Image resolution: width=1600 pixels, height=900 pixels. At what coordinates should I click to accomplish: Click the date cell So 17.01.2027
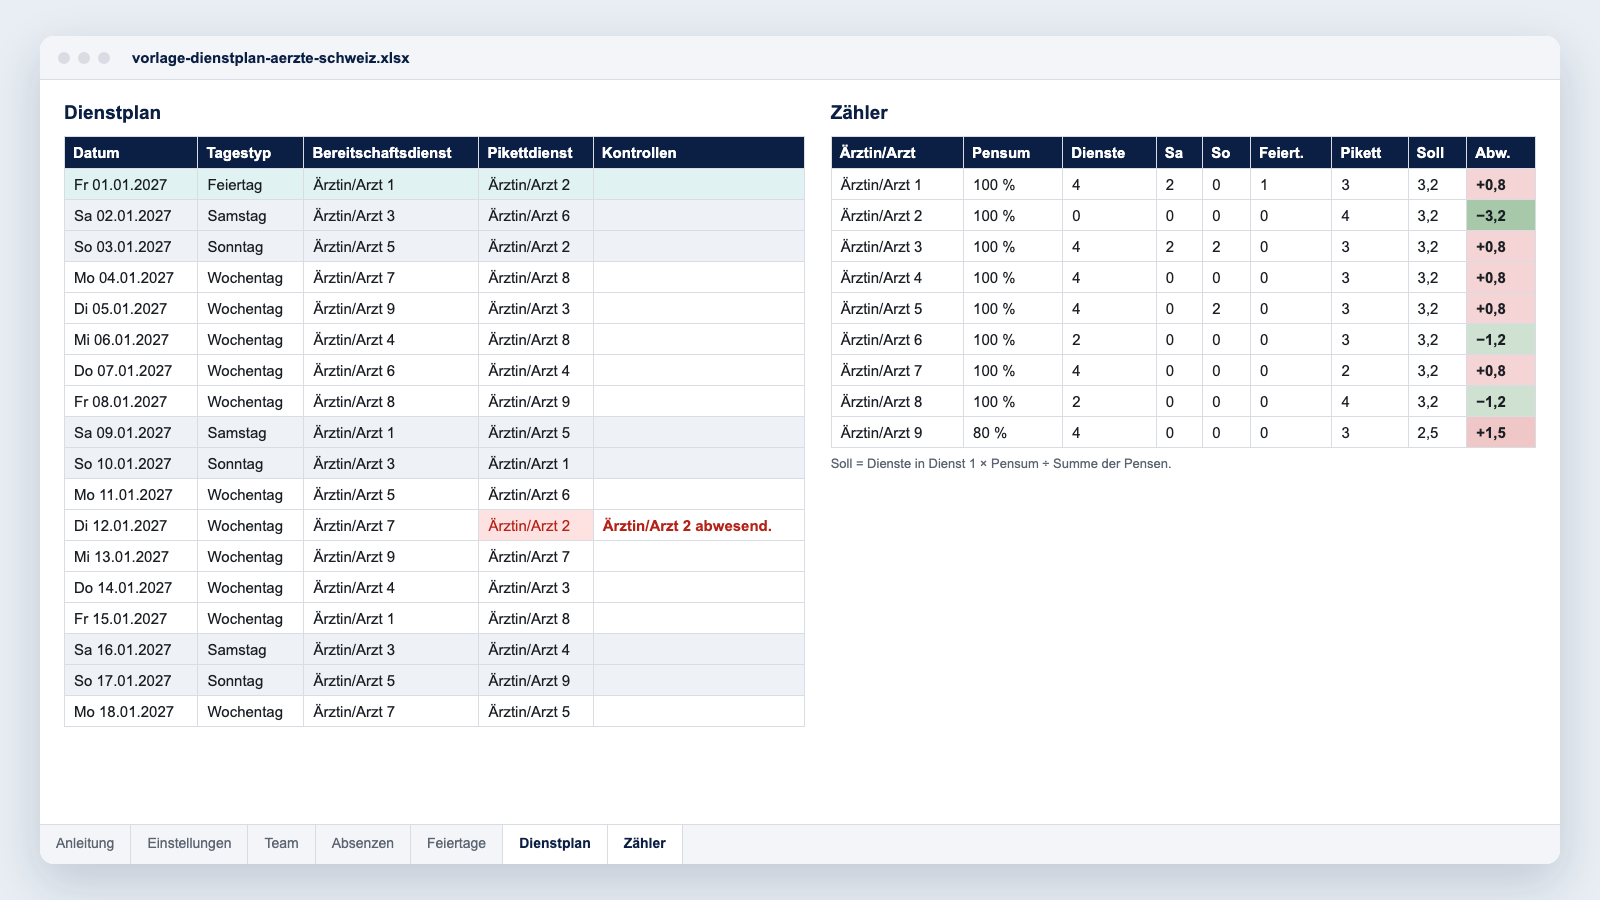pyautogui.click(x=131, y=680)
